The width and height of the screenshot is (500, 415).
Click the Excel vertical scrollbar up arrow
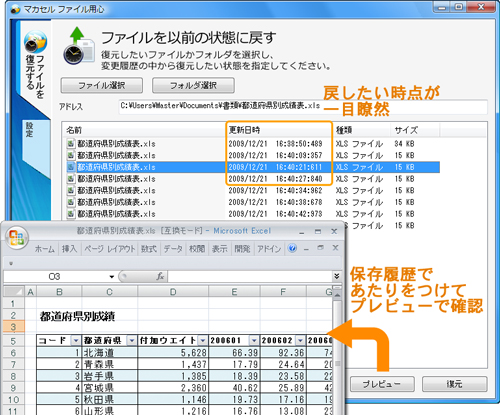pyautogui.click(x=337, y=295)
